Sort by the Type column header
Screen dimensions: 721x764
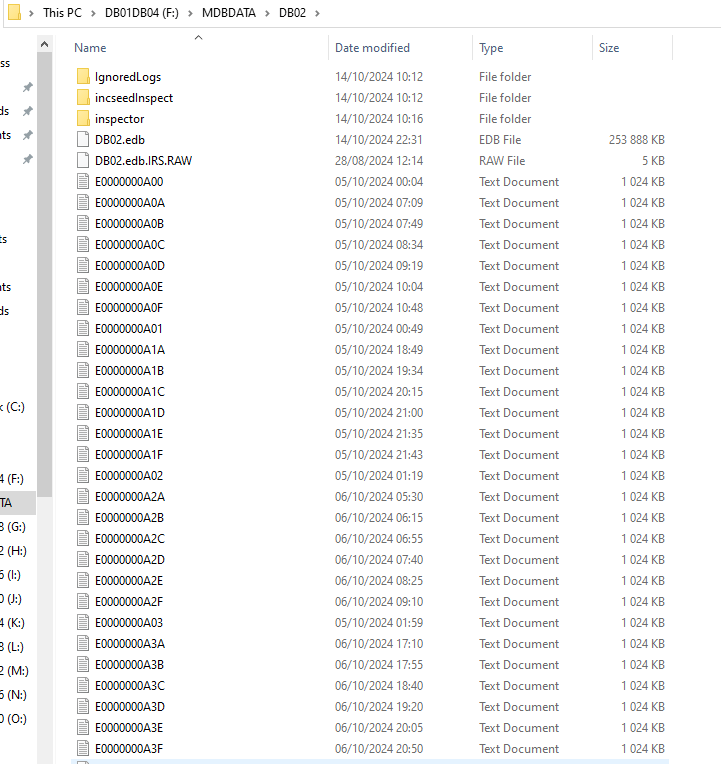pyautogui.click(x=491, y=48)
